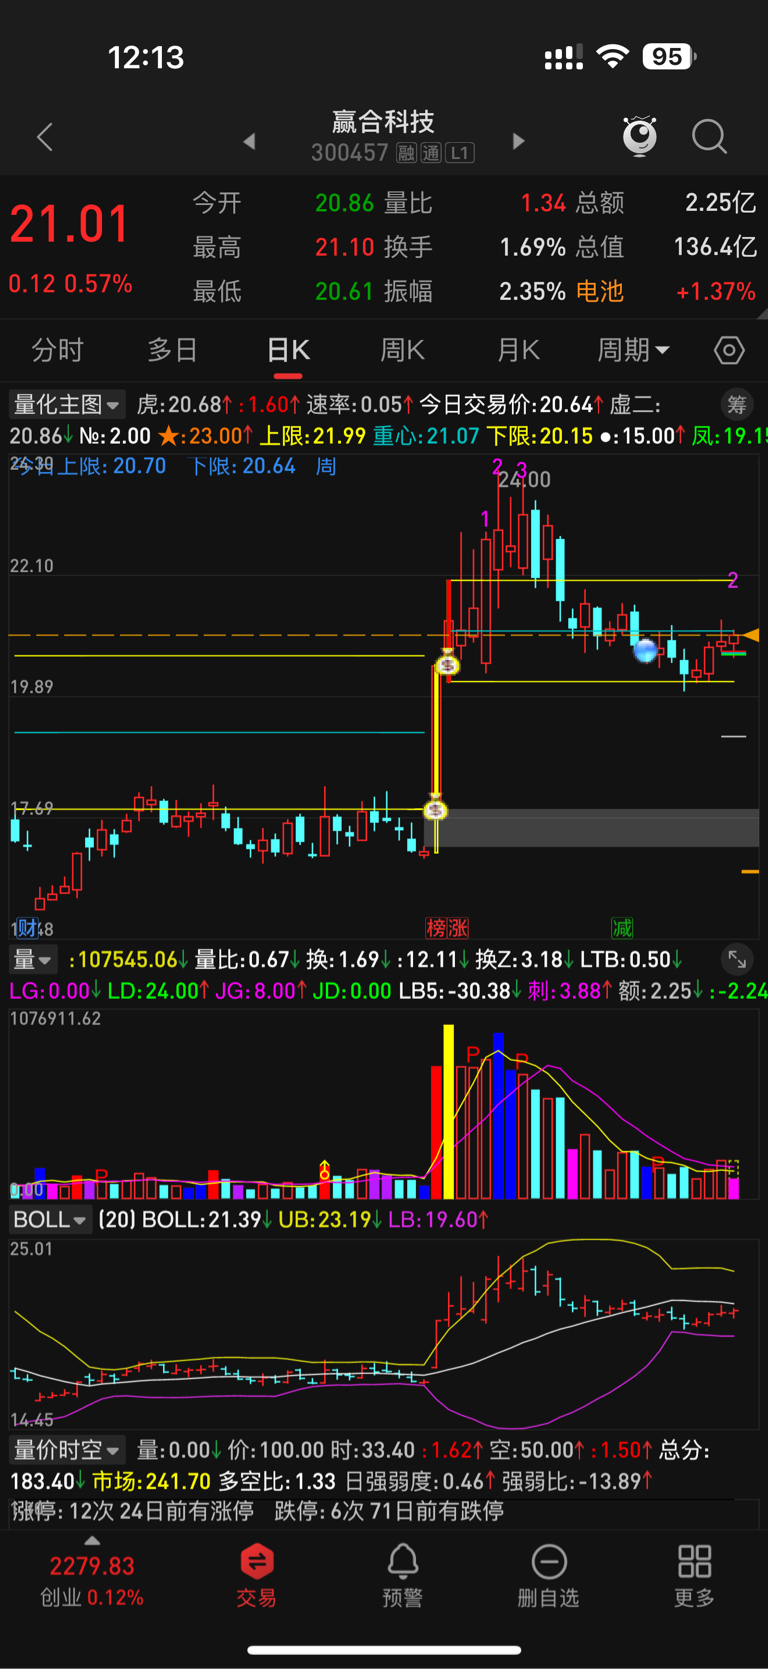
Task: Open the 周期 period dropdown
Action: [633, 350]
